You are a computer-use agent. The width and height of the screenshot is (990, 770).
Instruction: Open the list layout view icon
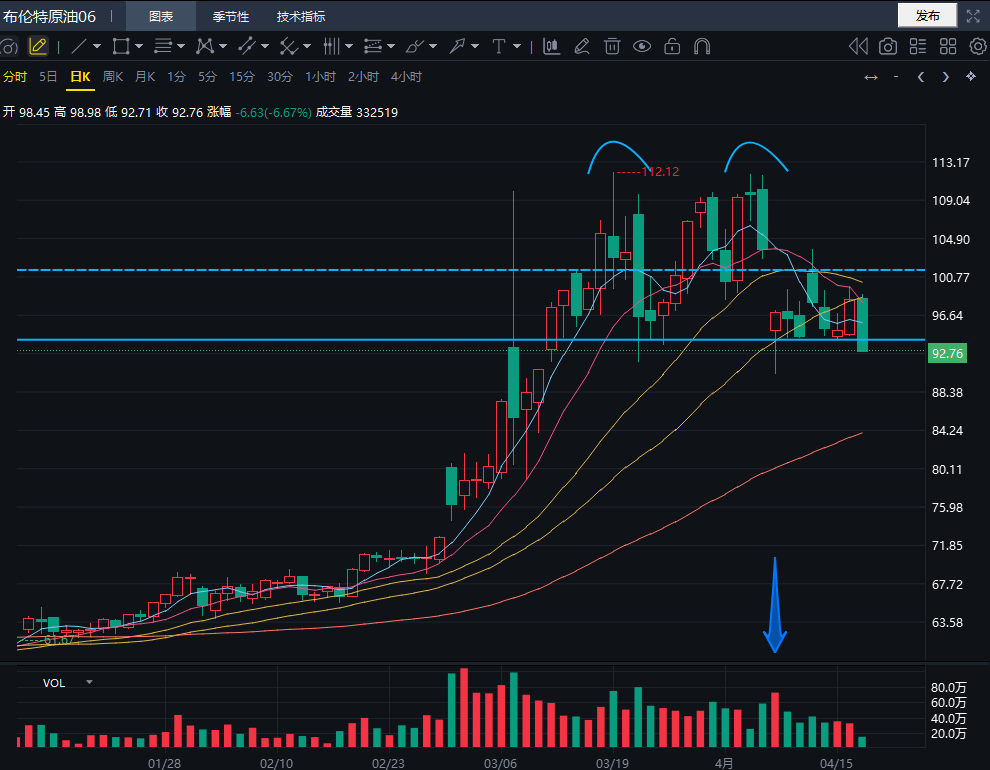tap(917, 46)
